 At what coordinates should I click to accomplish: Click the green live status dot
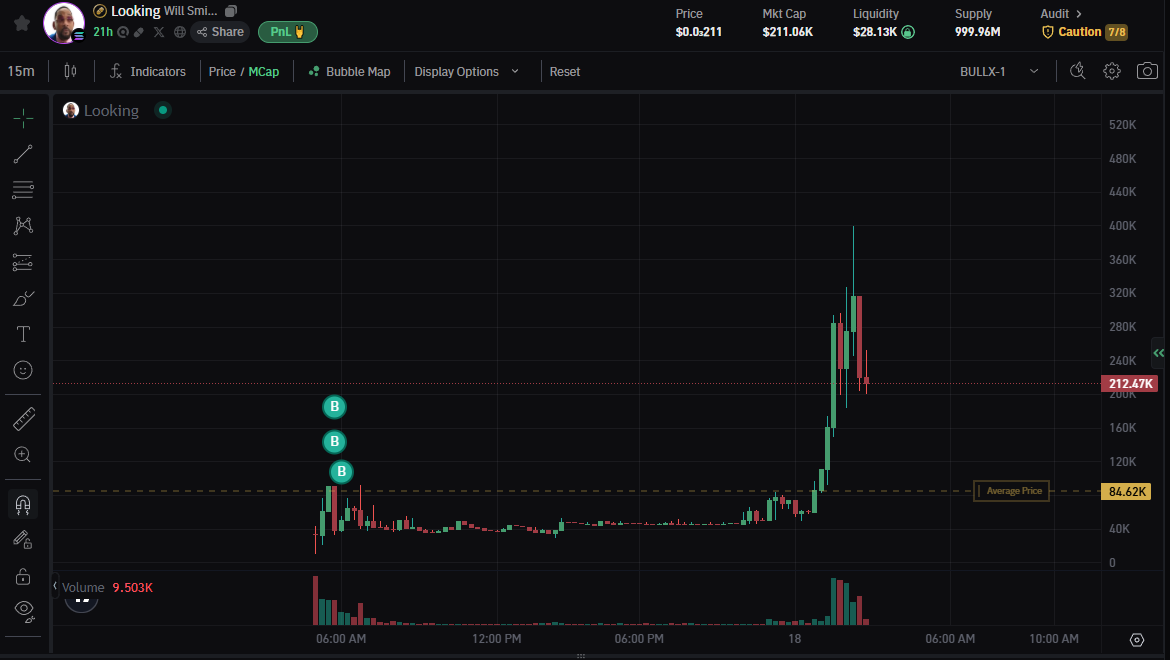(x=163, y=110)
